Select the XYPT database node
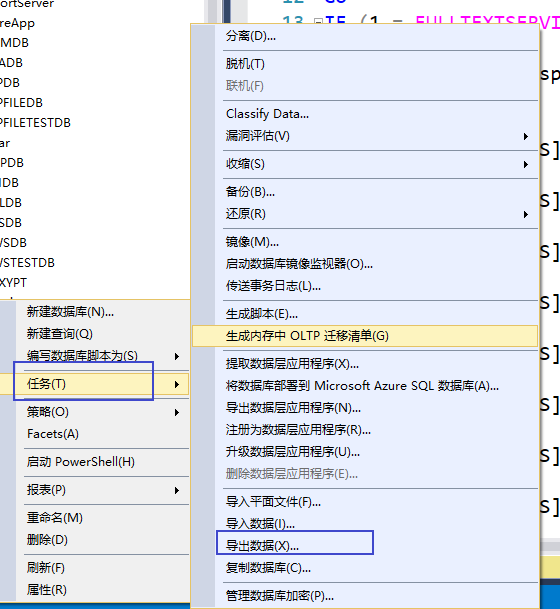This screenshot has width=560, height=609. (x=14, y=283)
